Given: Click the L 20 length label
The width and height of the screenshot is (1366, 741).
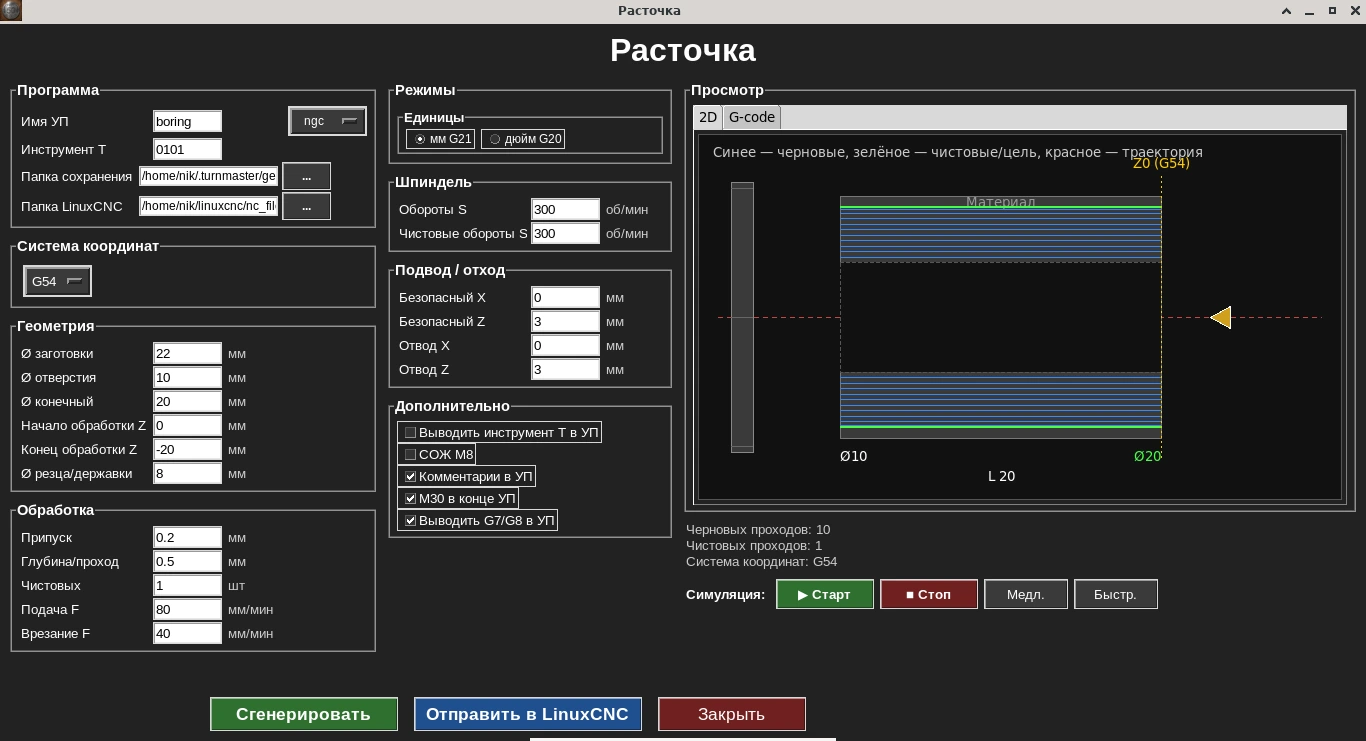Looking at the screenshot, I should click(1001, 476).
